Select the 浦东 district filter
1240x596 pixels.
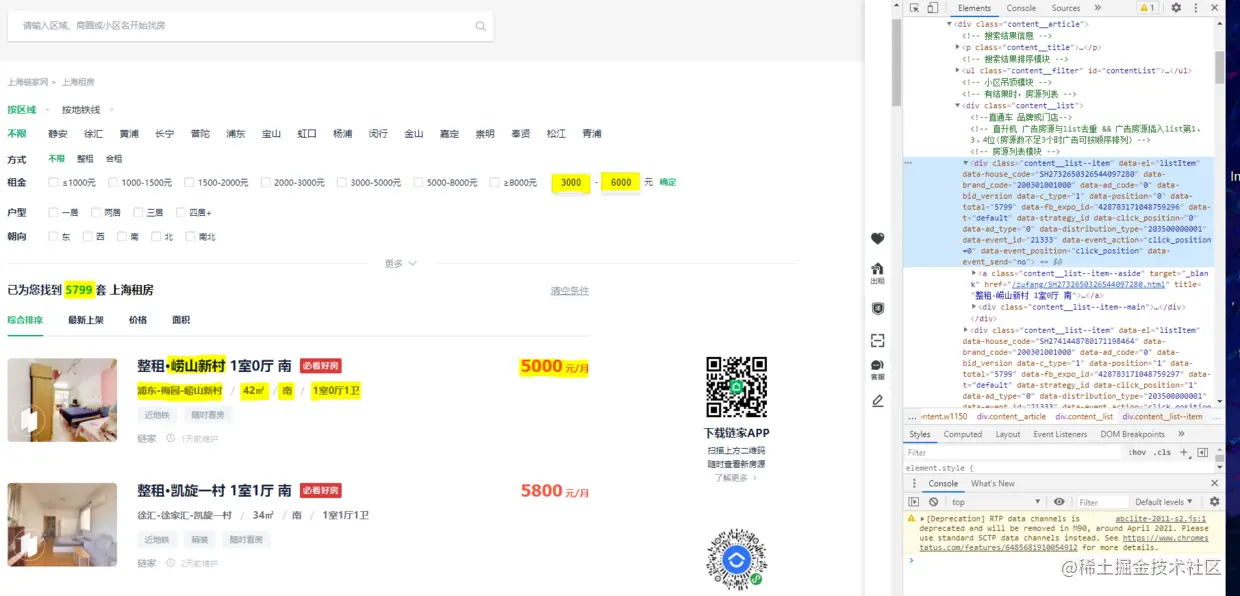(x=236, y=133)
